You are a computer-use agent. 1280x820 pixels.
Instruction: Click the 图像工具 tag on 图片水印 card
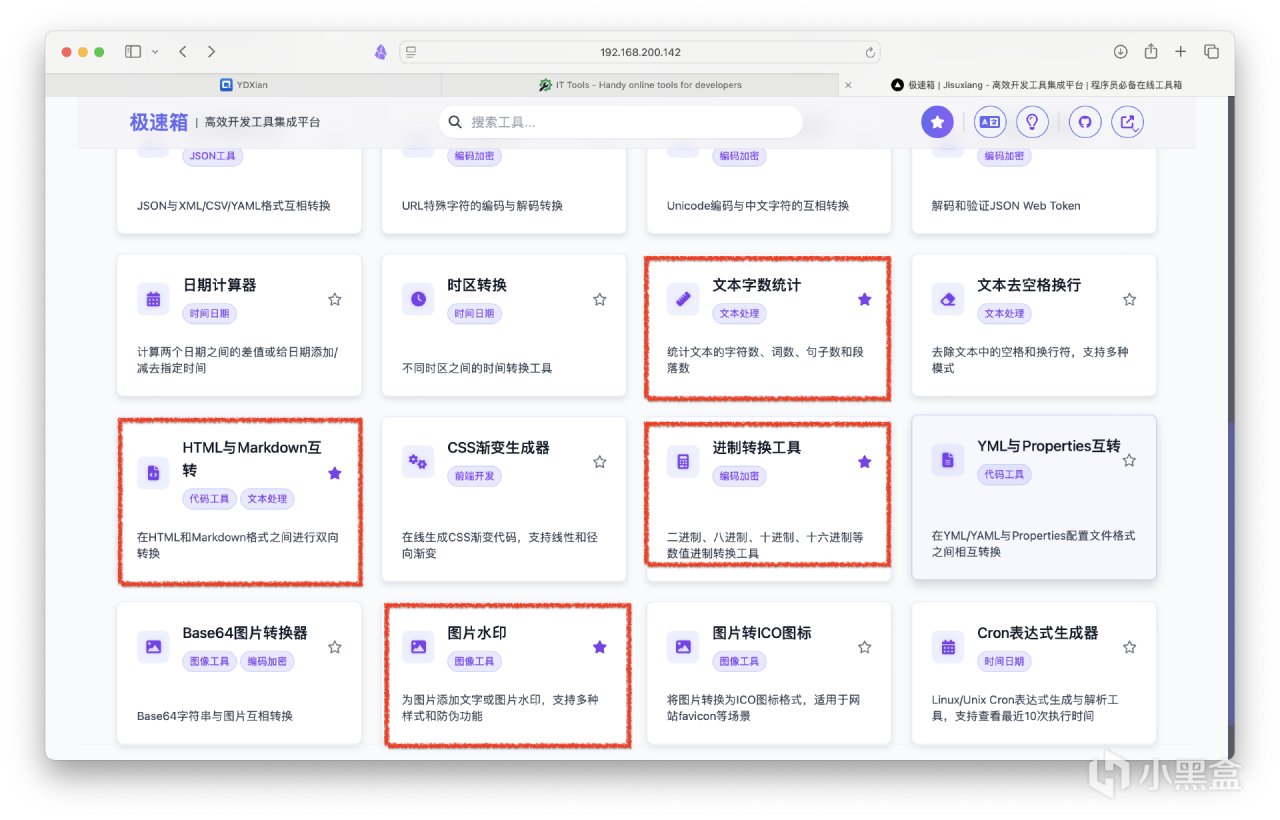474,661
